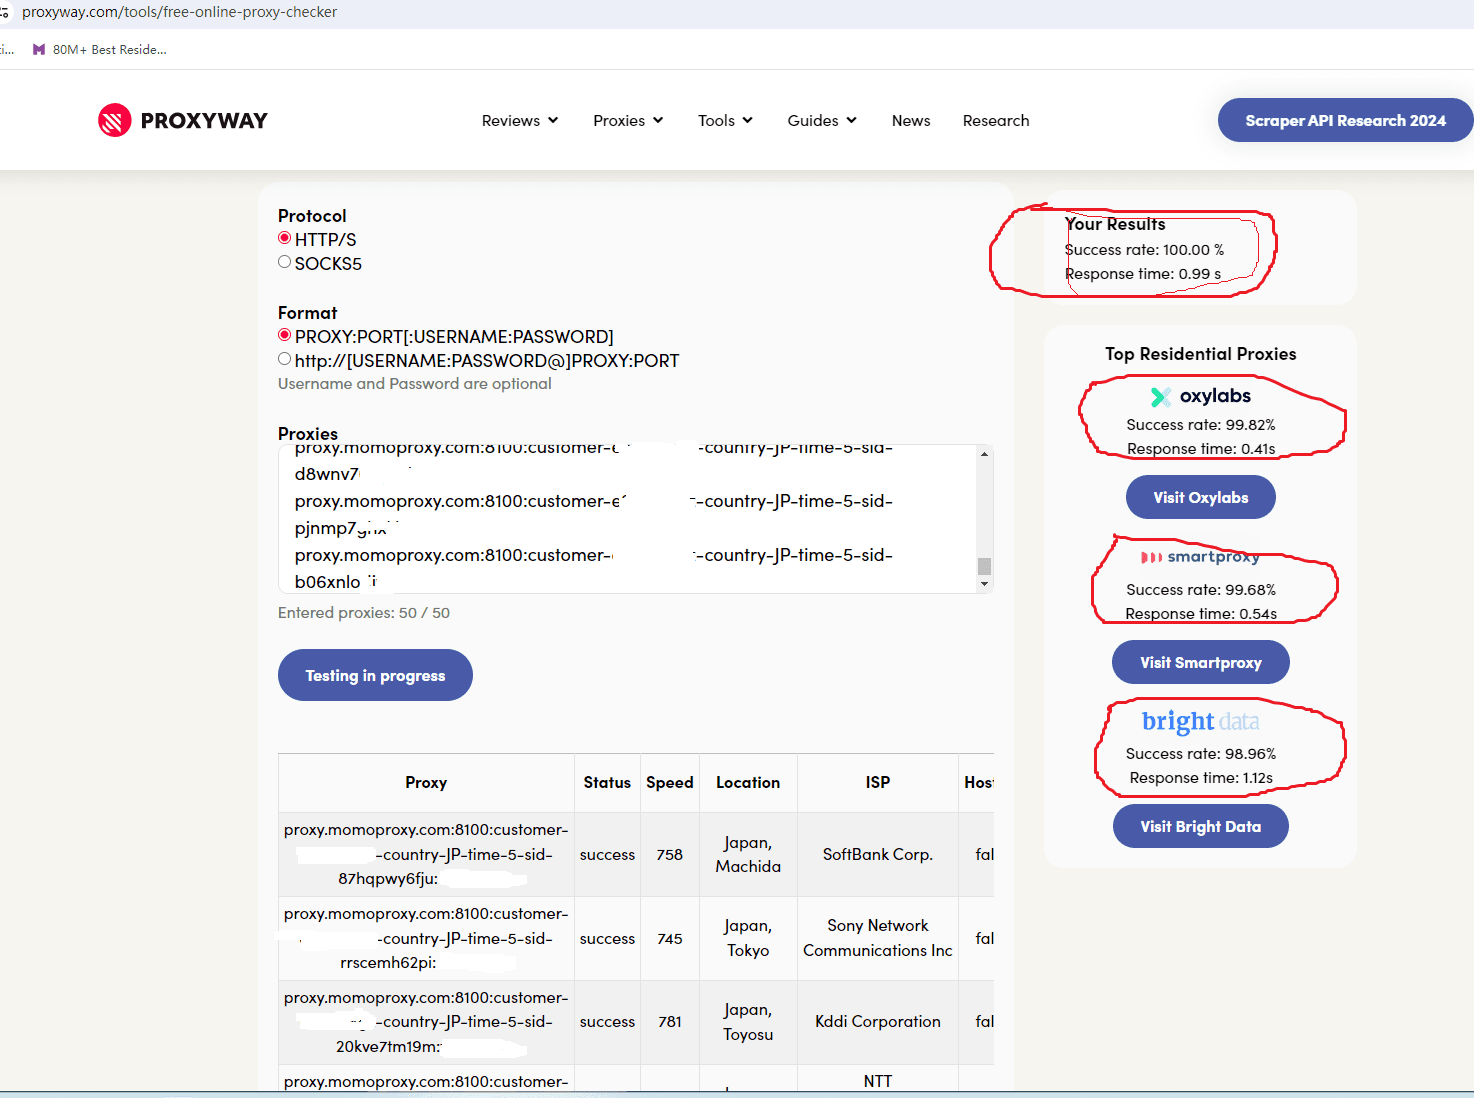Click the Oxylabs Success rate: 99.82% text
The width and height of the screenshot is (1474, 1098).
click(1200, 425)
